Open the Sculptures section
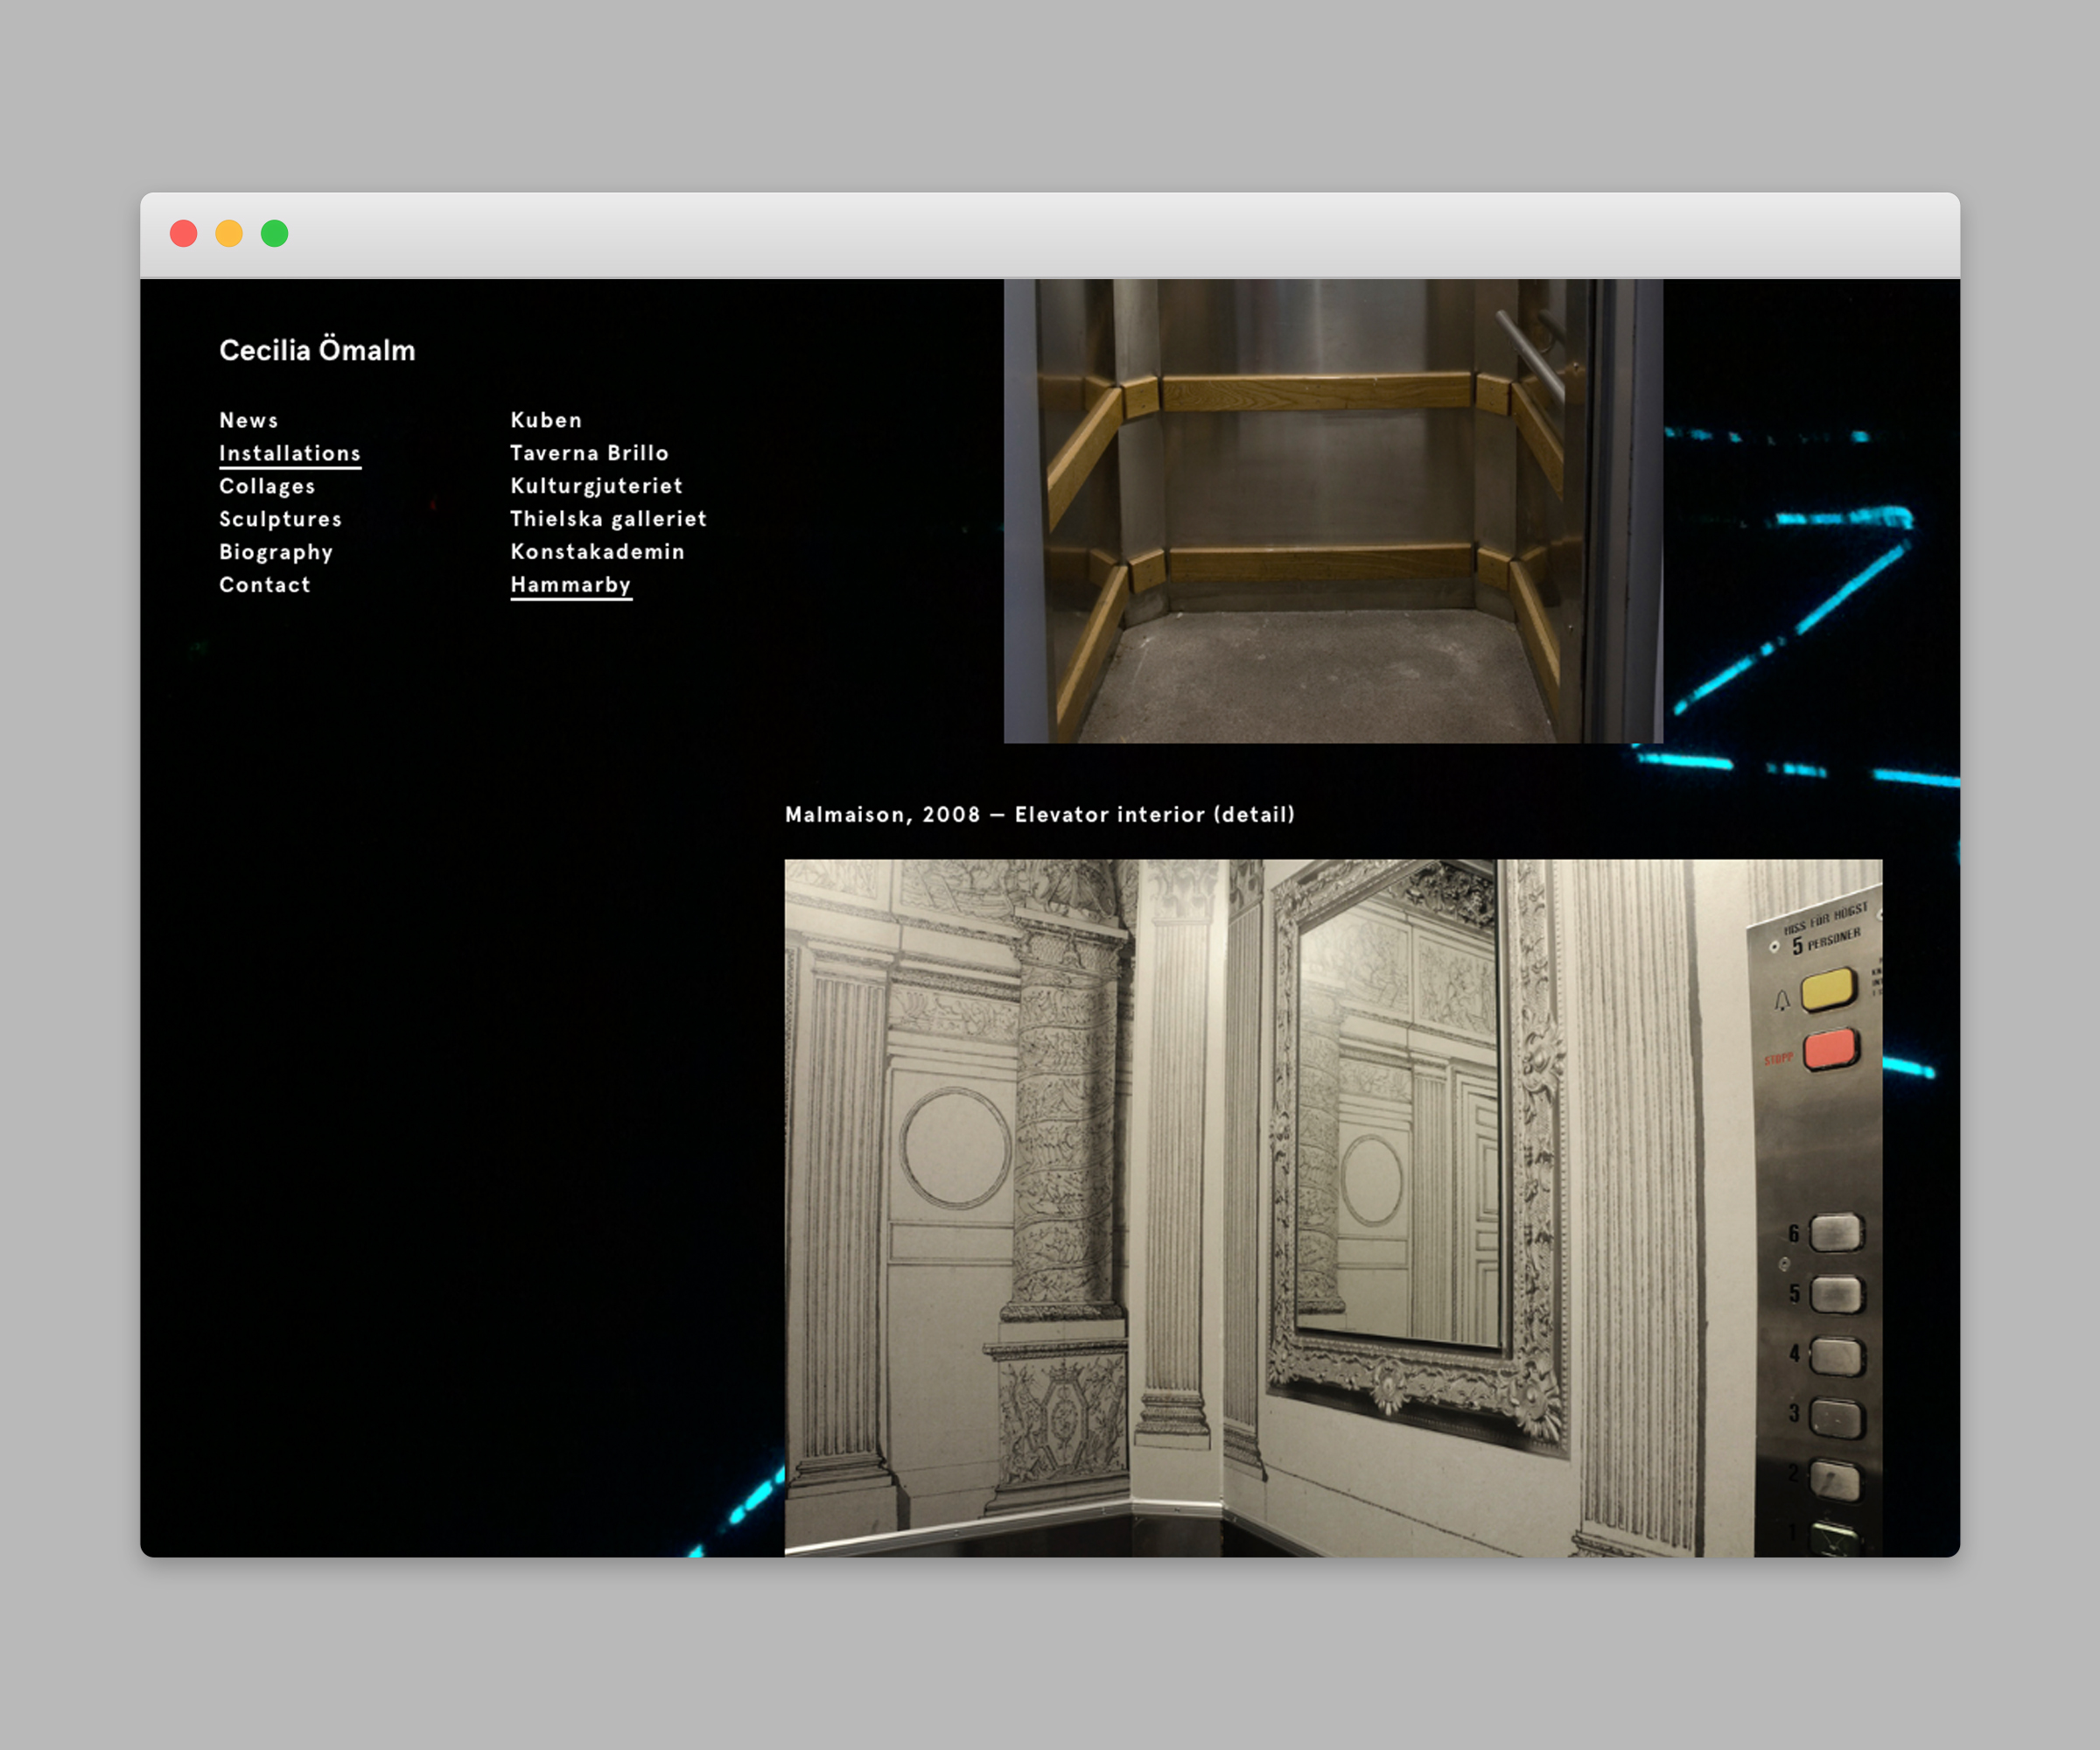 tap(281, 519)
